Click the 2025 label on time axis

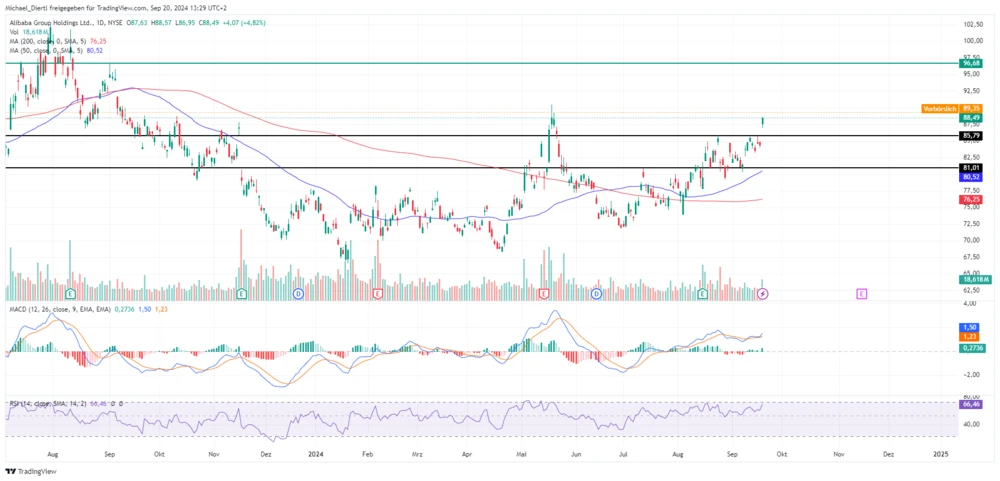(940, 453)
